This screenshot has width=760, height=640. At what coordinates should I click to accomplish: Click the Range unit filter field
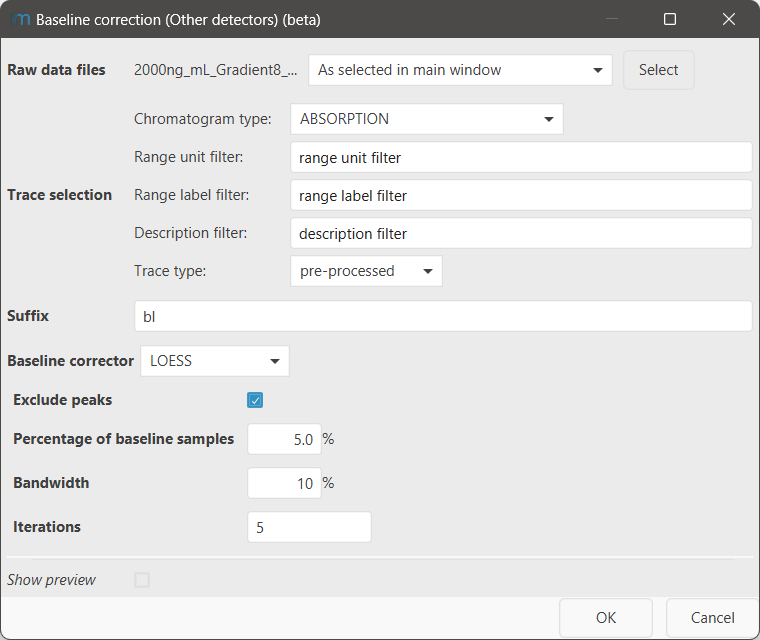coord(520,157)
